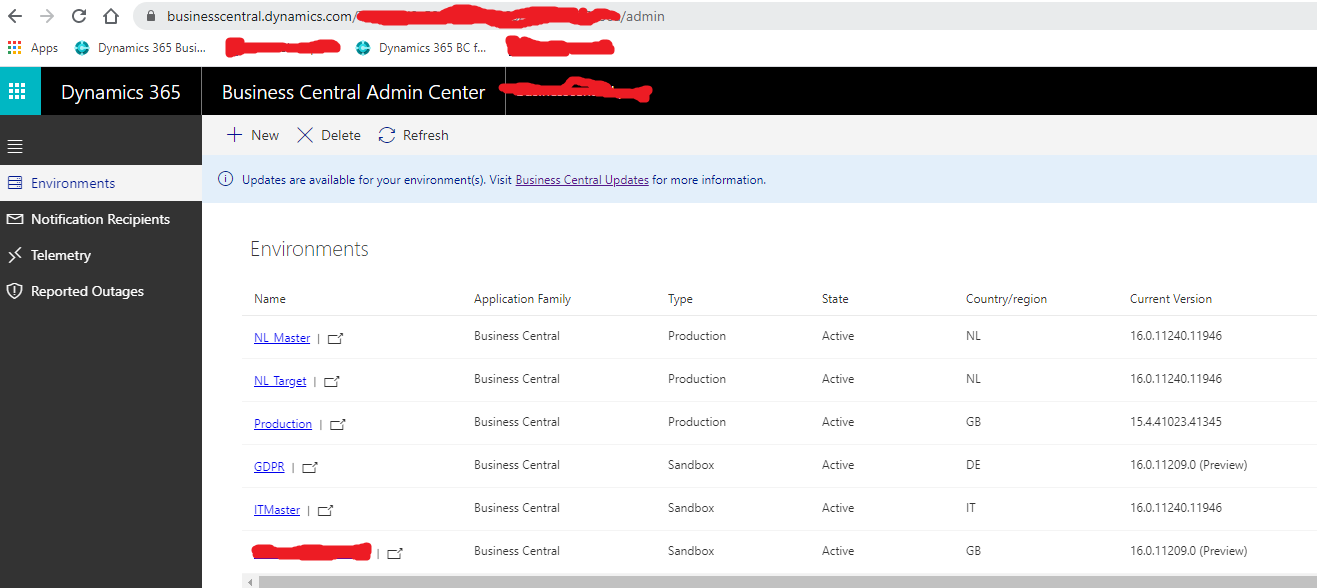1317x588 pixels.
Task: Click Business Central Admin Center title
Action: 354,92
